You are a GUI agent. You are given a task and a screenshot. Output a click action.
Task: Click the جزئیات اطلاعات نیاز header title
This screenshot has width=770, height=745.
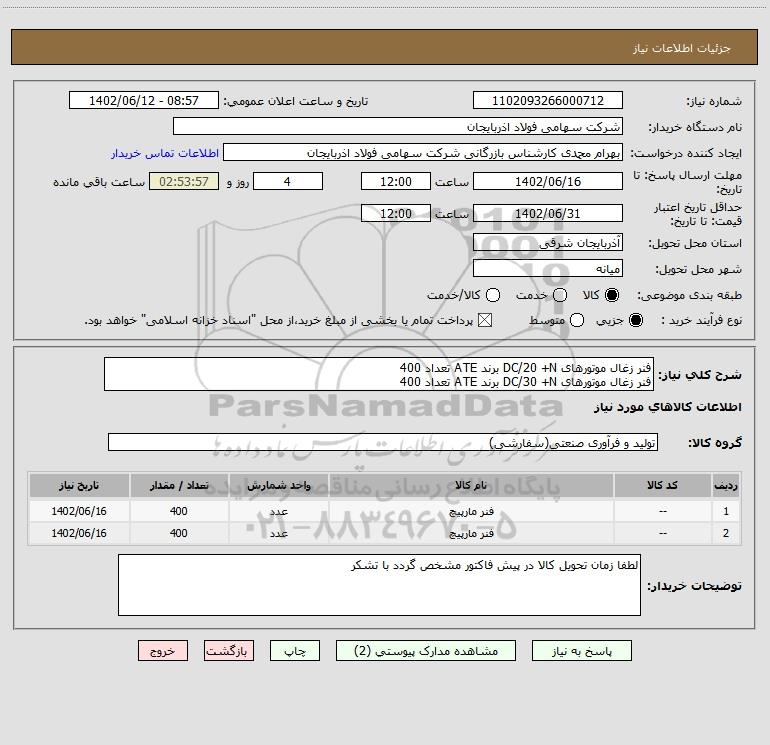point(682,48)
